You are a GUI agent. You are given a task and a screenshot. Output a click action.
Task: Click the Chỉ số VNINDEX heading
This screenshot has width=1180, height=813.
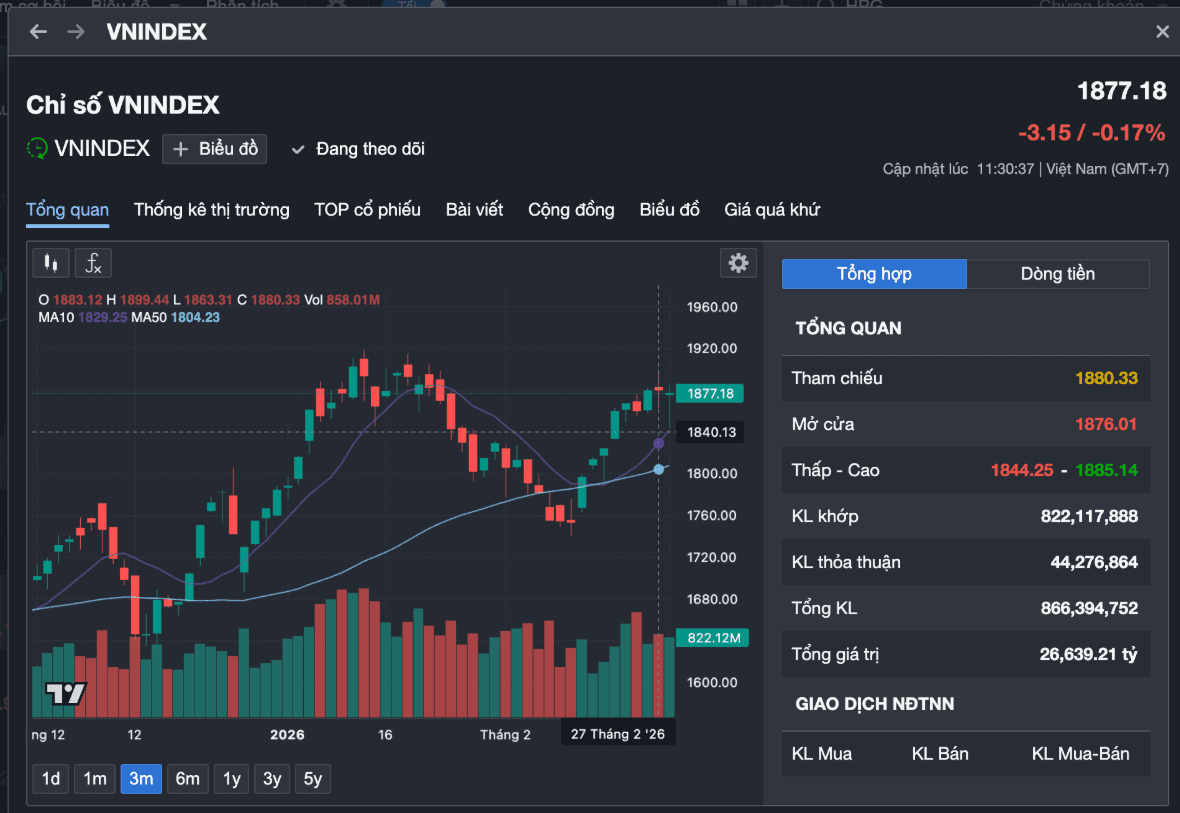(123, 105)
